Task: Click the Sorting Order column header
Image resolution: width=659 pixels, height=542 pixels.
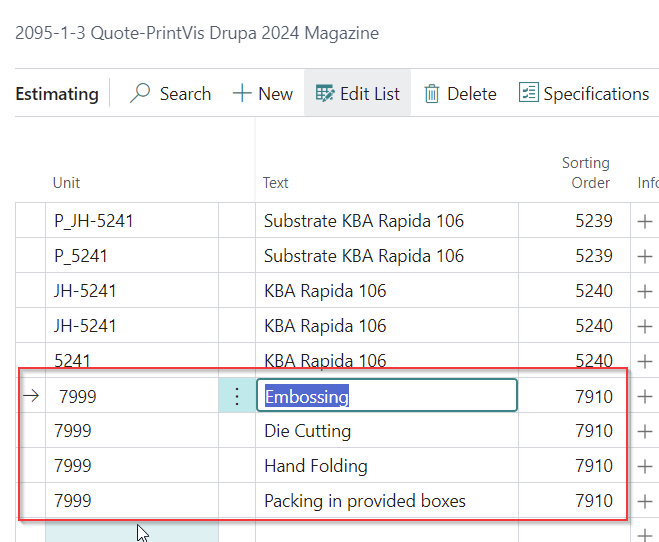Action: point(585,172)
